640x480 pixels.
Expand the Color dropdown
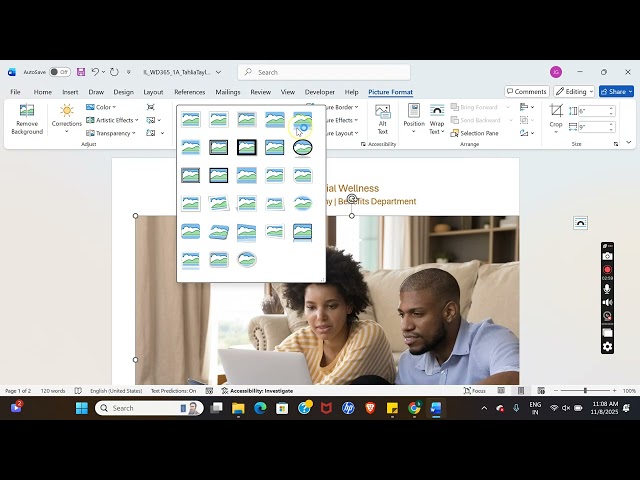101,107
